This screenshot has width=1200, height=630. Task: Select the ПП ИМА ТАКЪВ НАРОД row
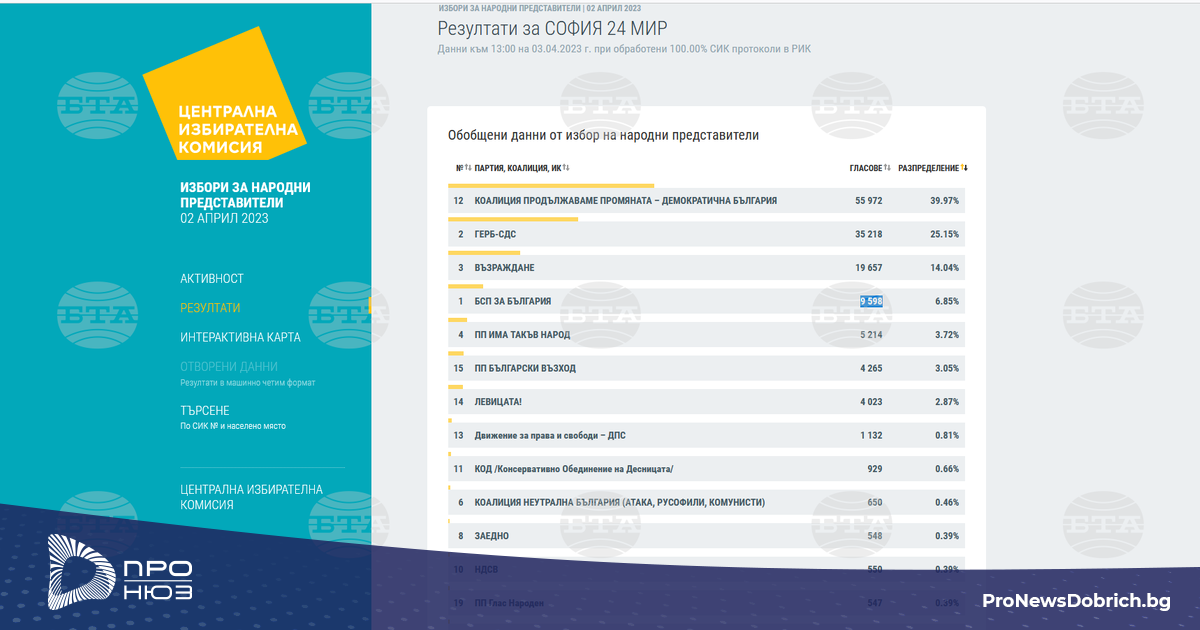coord(522,335)
